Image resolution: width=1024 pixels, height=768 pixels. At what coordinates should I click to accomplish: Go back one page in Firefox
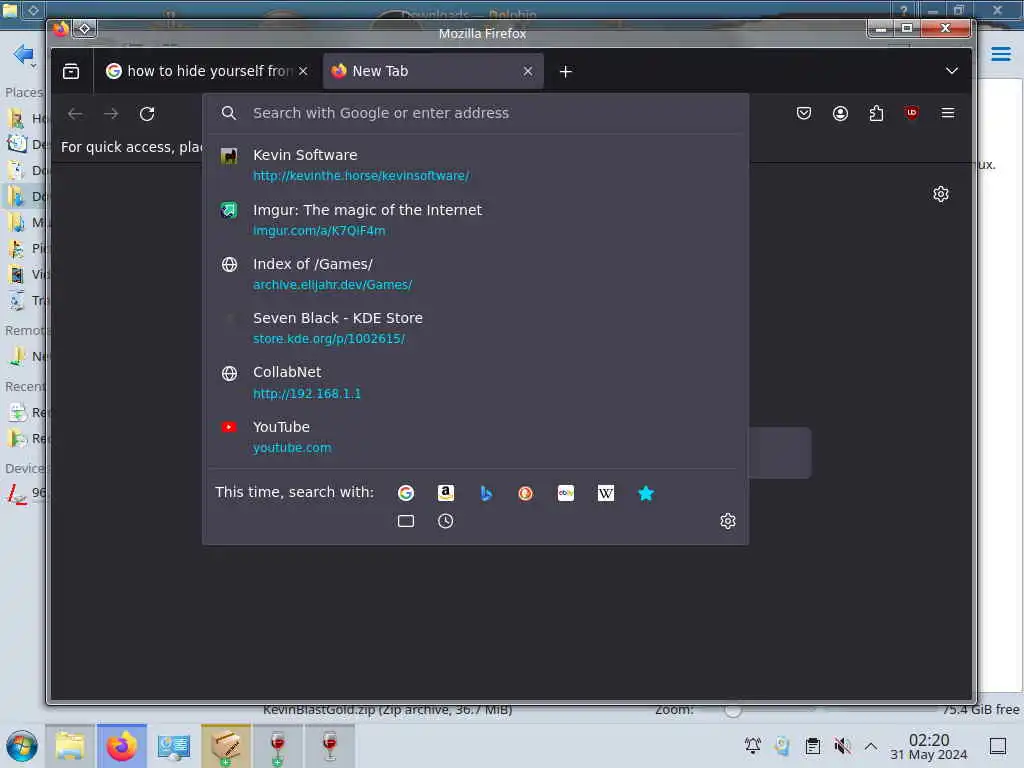coord(75,114)
